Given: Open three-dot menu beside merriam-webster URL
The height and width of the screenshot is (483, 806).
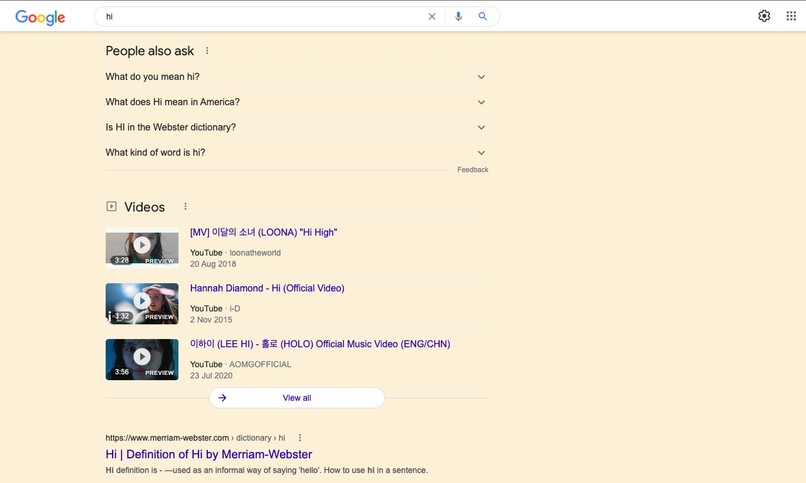Looking at the screenshot, I should [x=300, y=438].
